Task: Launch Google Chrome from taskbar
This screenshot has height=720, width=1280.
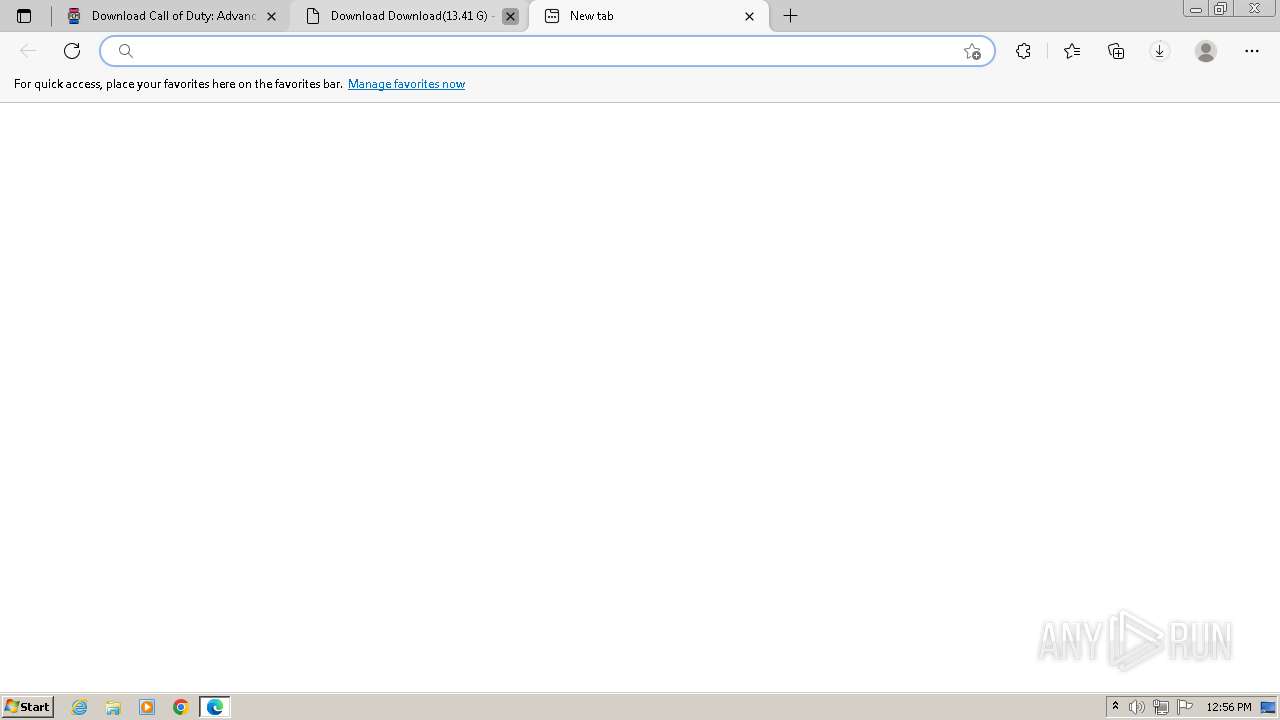Action: pyautogui.click(x=181, y=707)
